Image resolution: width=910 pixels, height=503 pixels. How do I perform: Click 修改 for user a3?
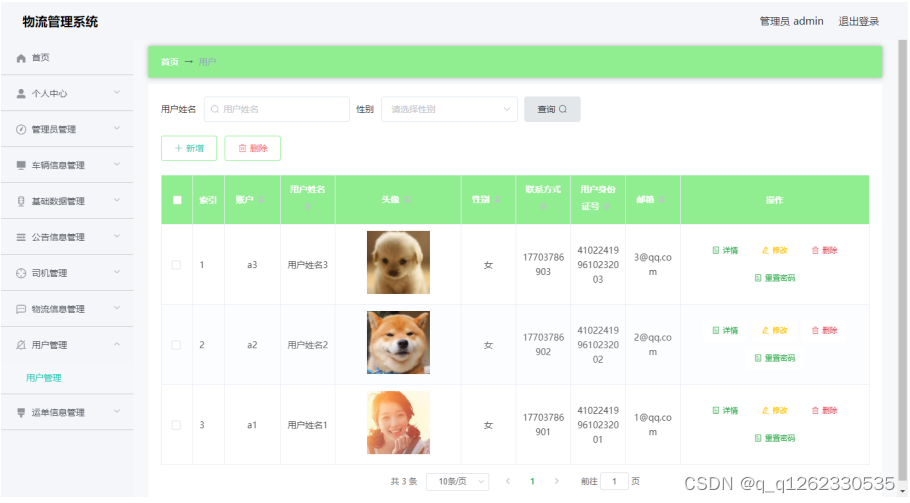pos(775,251)
